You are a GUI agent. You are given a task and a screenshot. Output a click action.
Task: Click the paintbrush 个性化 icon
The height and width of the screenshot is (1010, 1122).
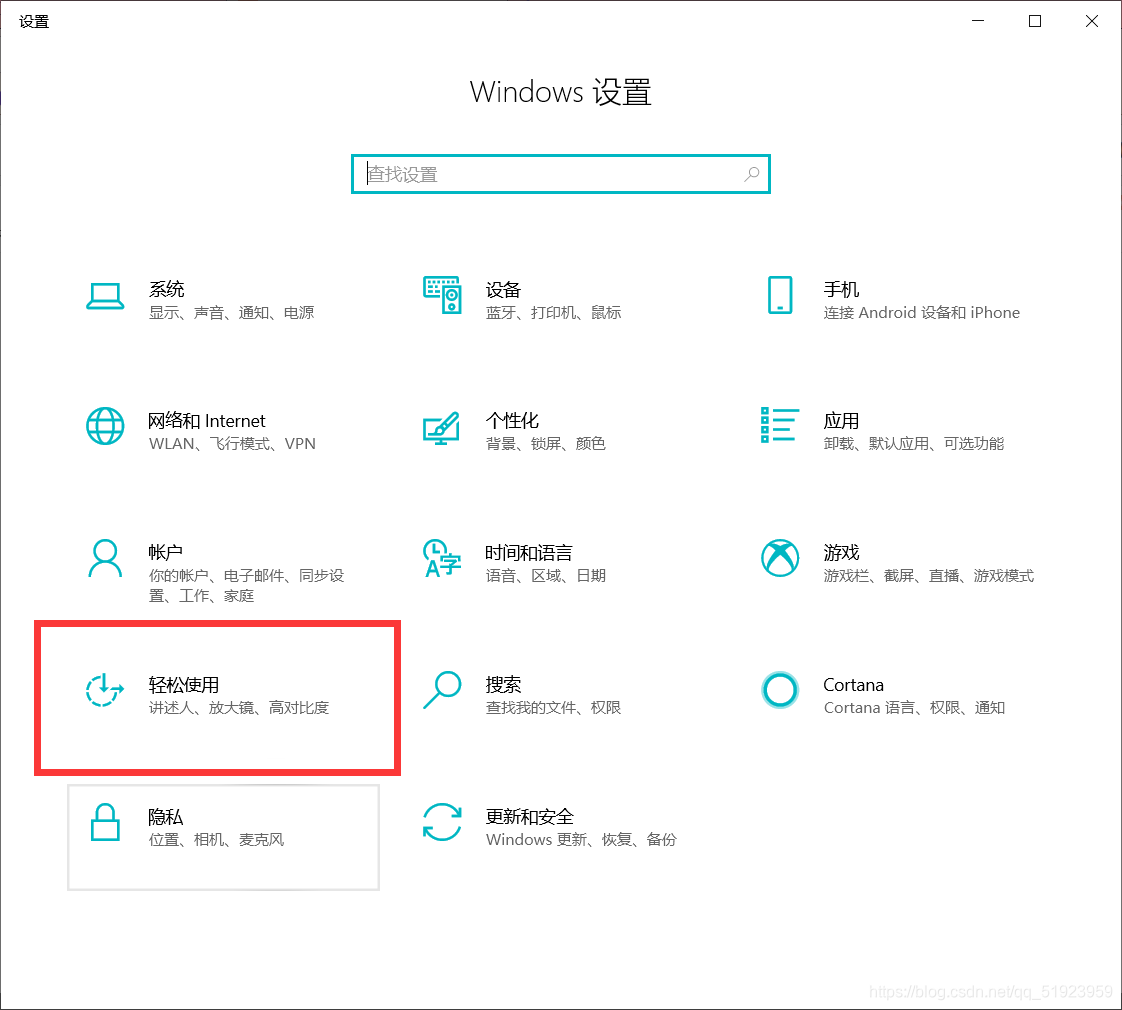[442, 428]
